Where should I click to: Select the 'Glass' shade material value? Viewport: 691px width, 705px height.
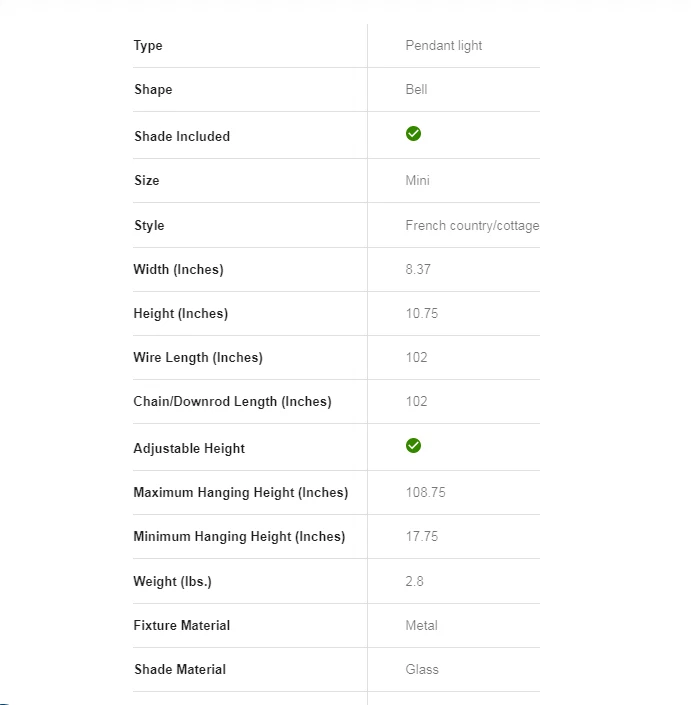[x=422, y=670]
